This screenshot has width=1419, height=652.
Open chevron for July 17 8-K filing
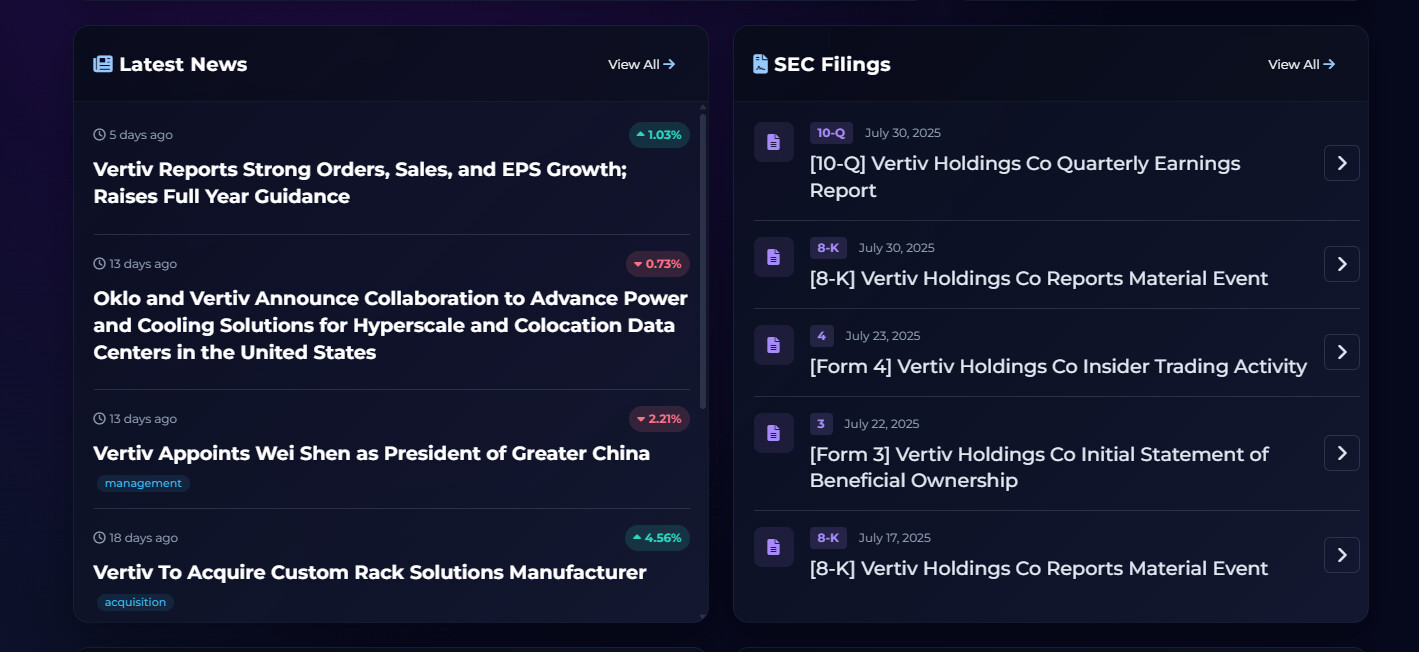click(x=1341, y=555)
